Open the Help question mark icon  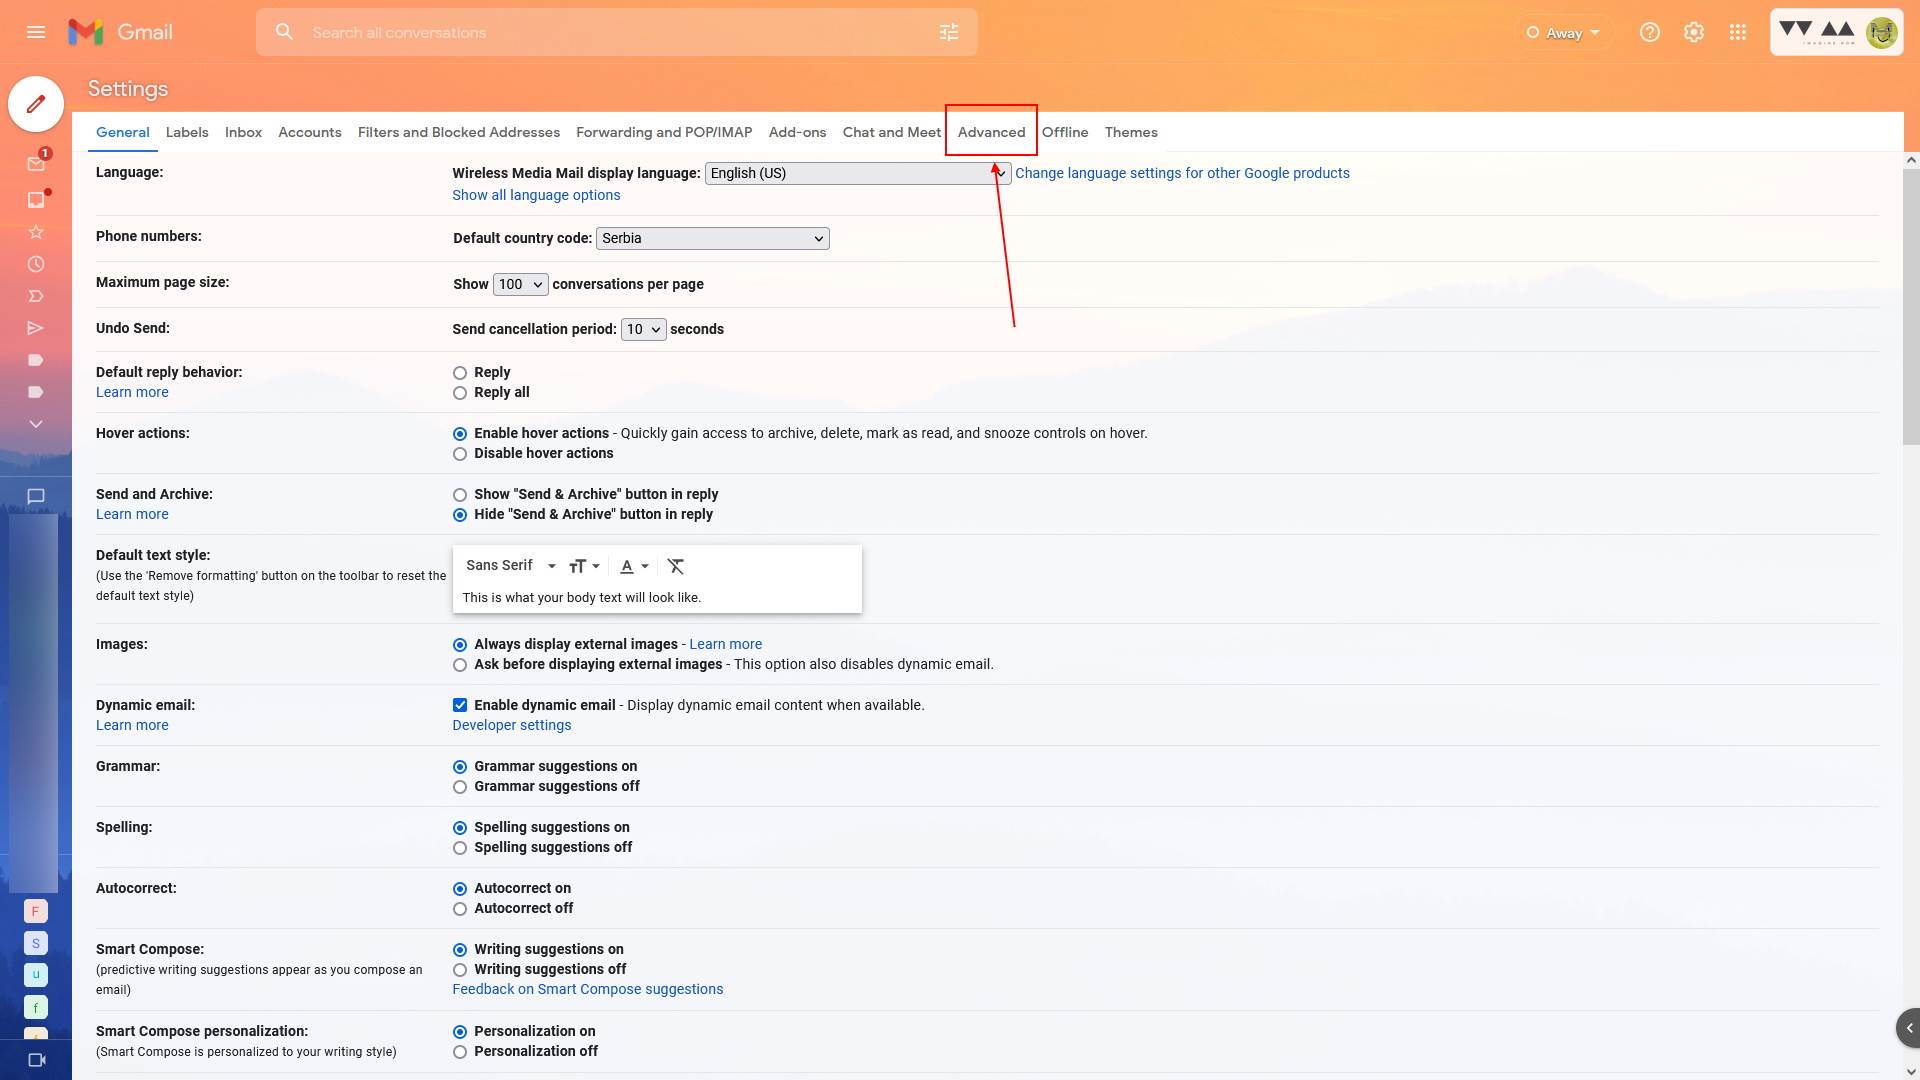(1649, 32)
